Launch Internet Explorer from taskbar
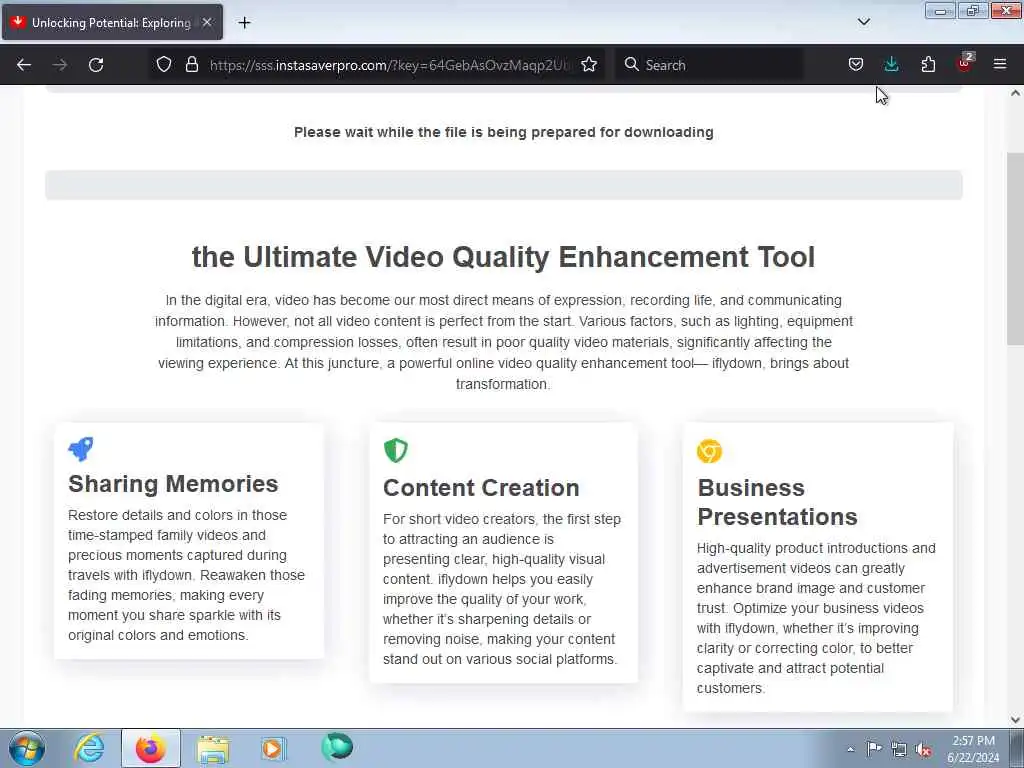This screenshot has height=768, width=1024. tap(89, 748)
